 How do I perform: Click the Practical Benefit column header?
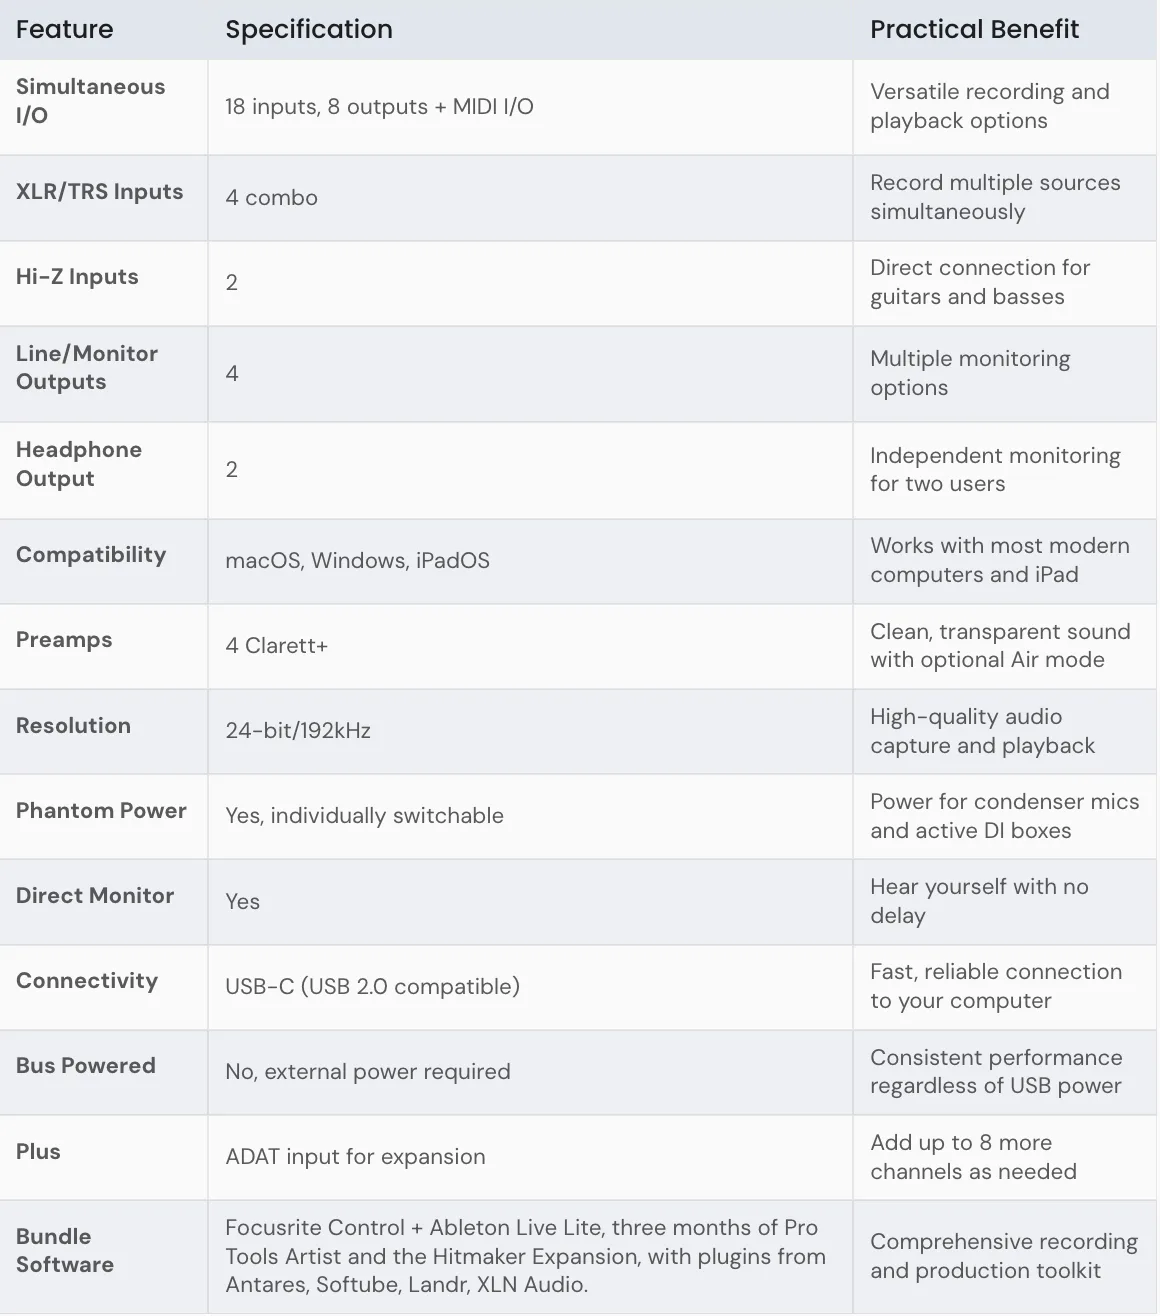coord(974,30)
